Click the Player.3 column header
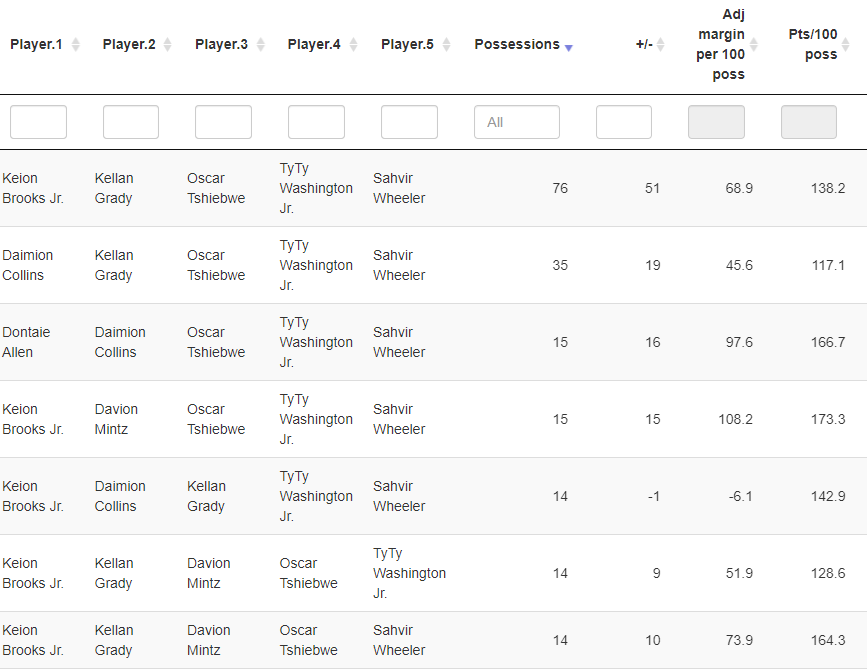 coord(221,44)
